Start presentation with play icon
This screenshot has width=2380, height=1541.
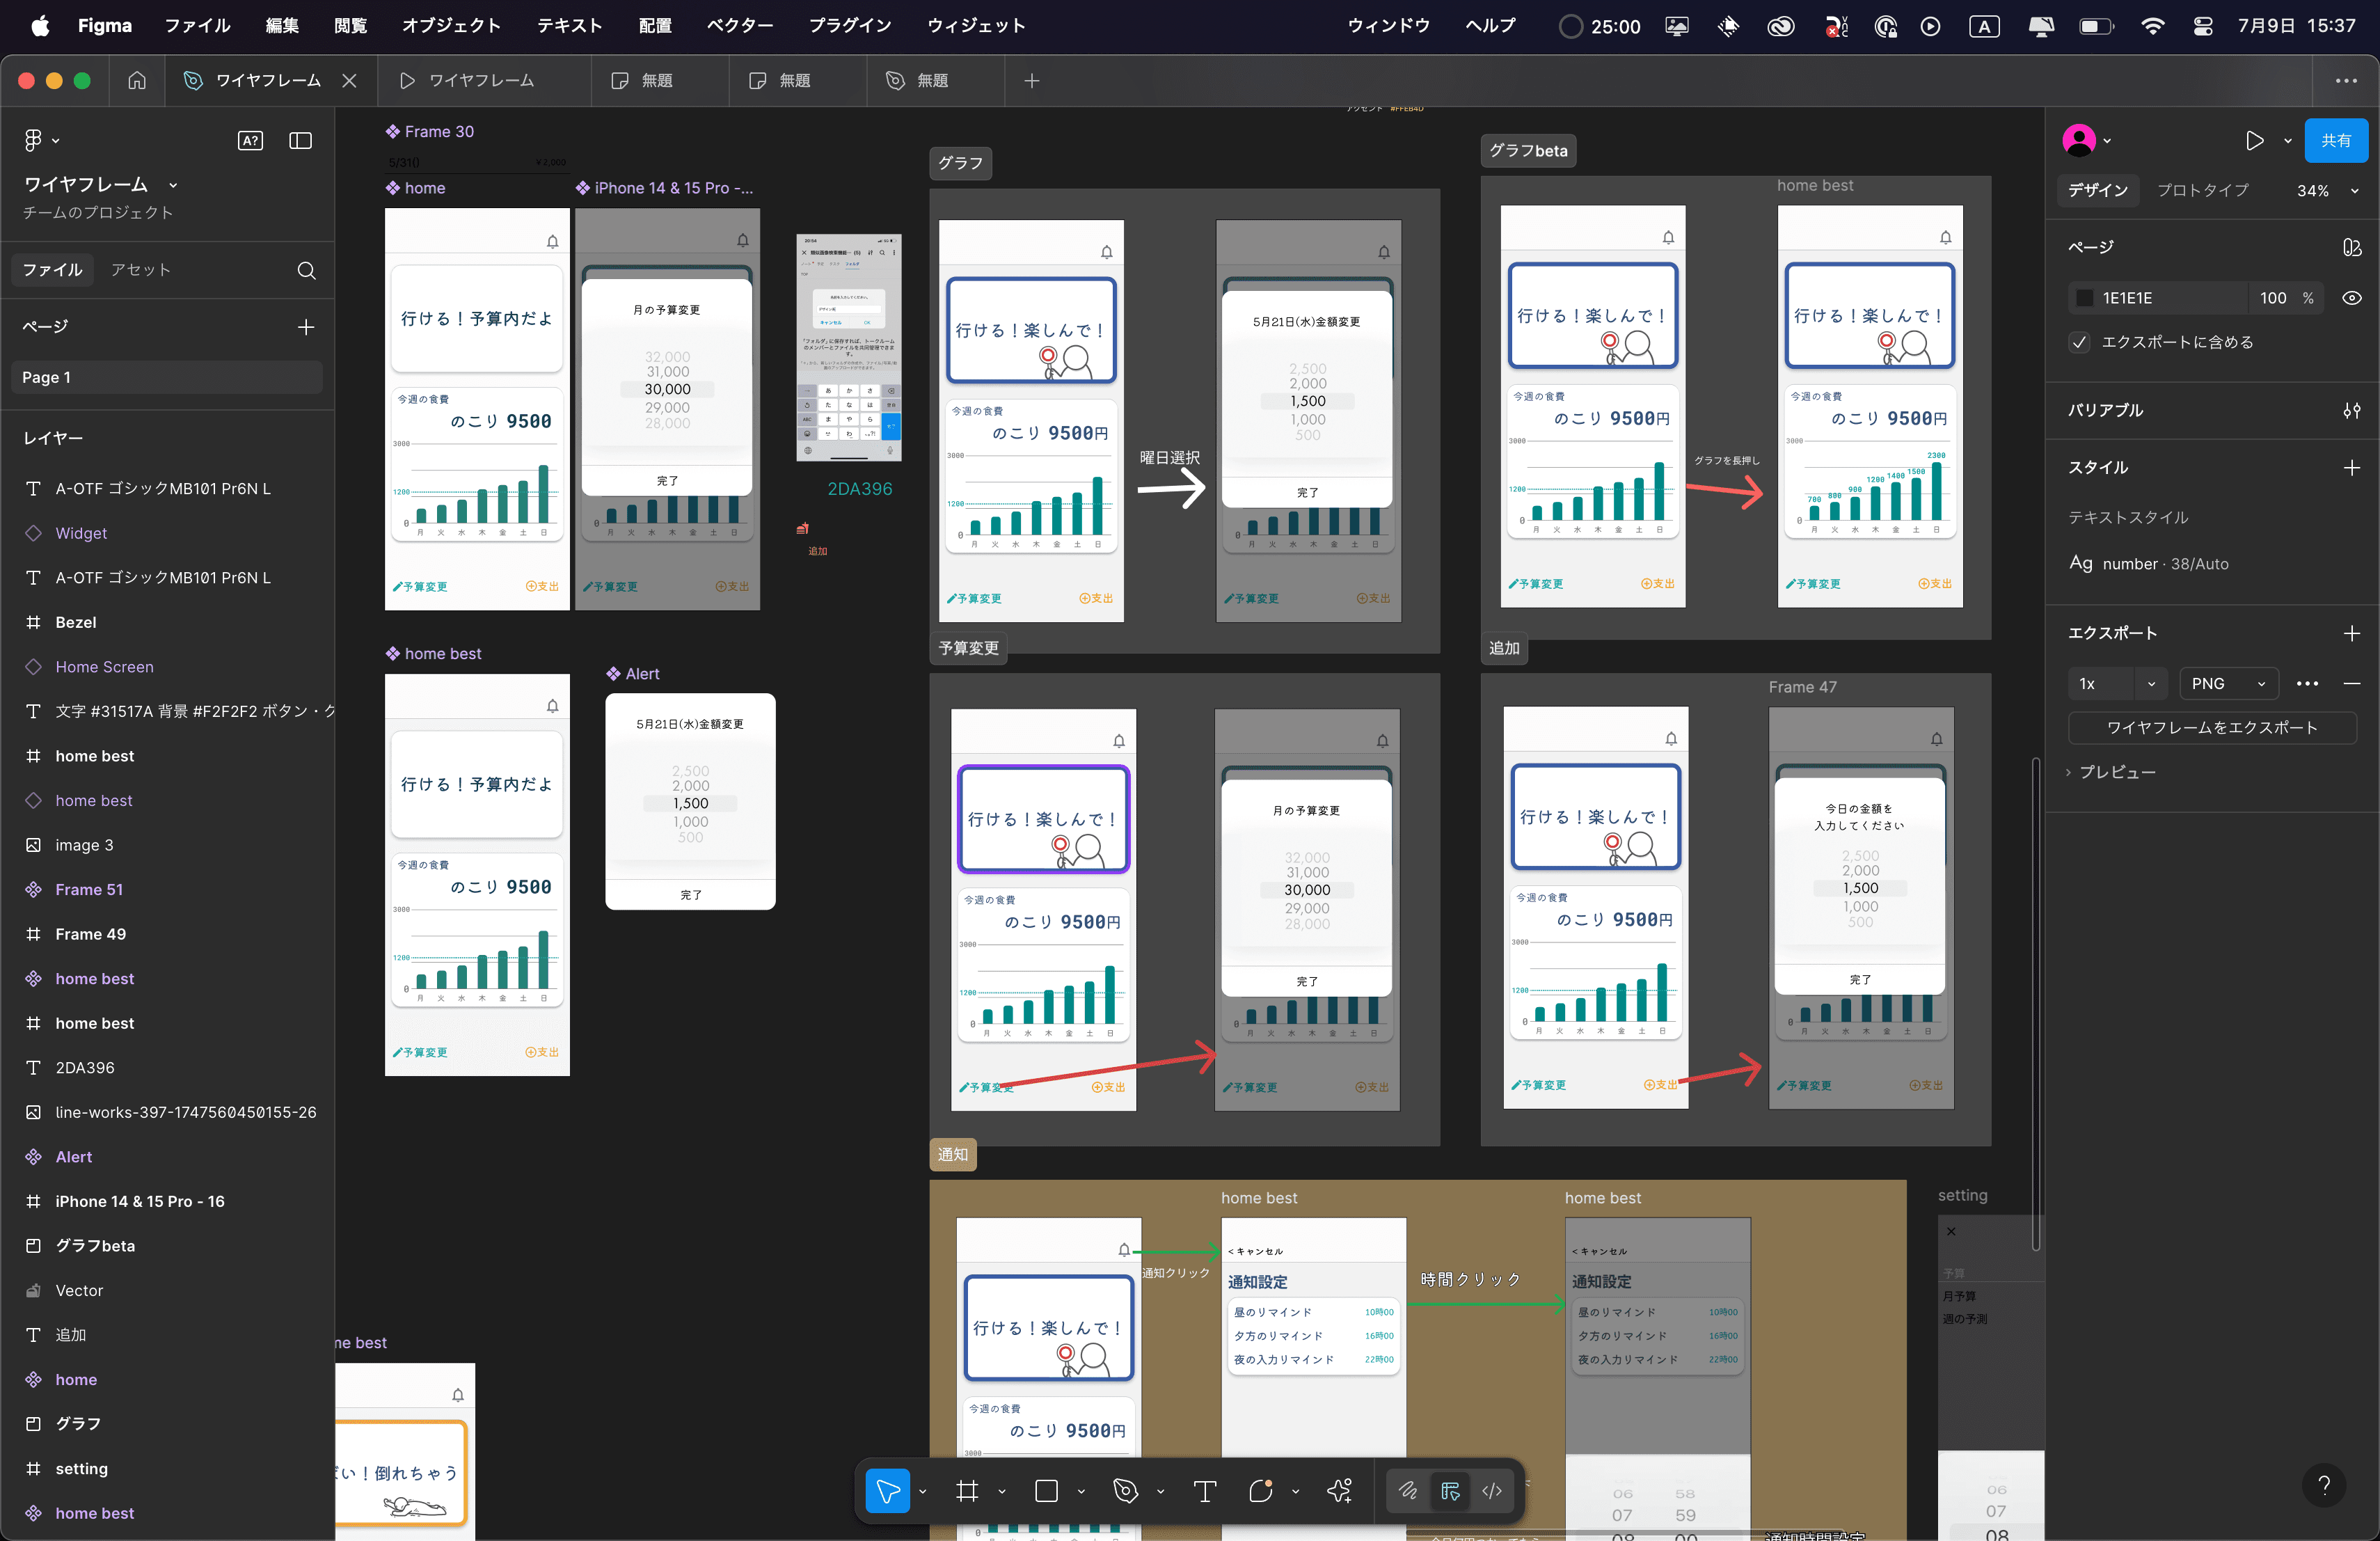point(2254,140)
